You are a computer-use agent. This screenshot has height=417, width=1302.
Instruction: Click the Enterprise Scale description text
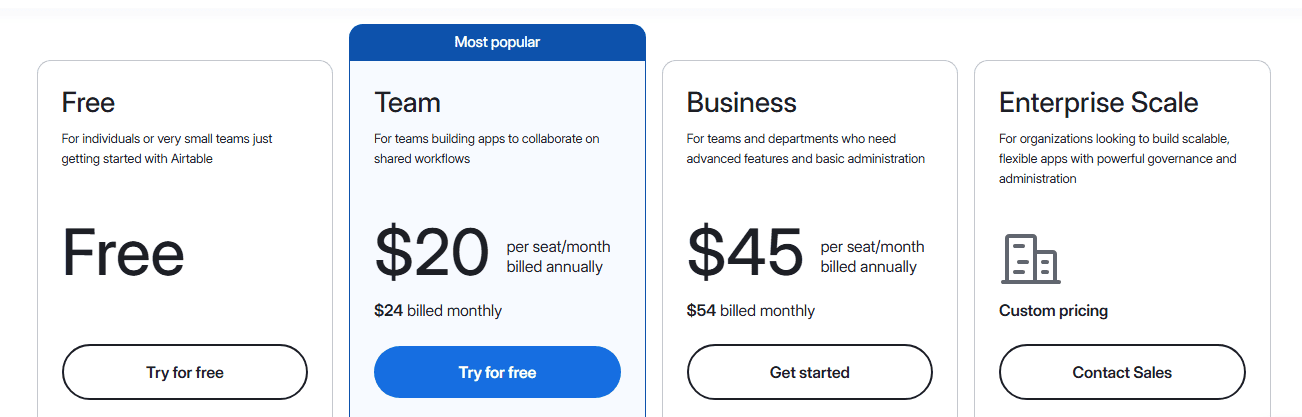tap(1117, 158)
